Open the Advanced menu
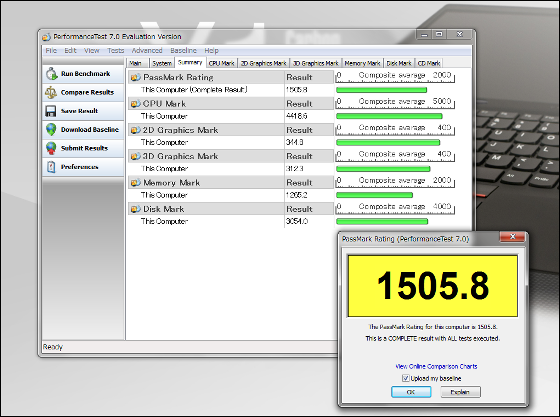 coord(147,50)
